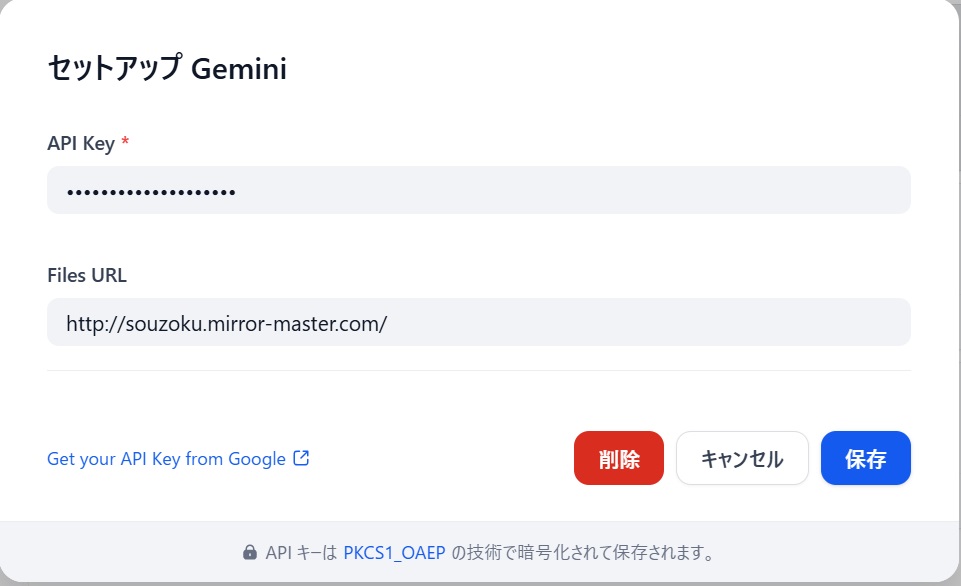This screenshot has width=961, height=586.
Task: Select the Files URL input box
Action: pos(478,322)
